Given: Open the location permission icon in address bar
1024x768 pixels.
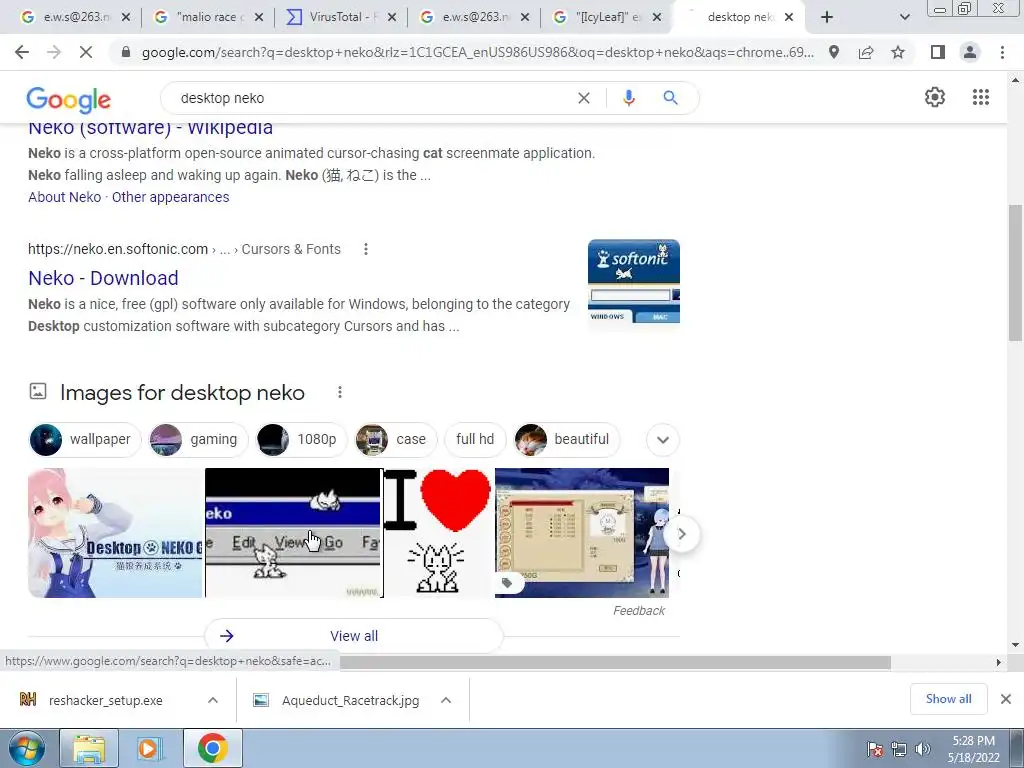Looking at the screenshot, I should point(834,52).
